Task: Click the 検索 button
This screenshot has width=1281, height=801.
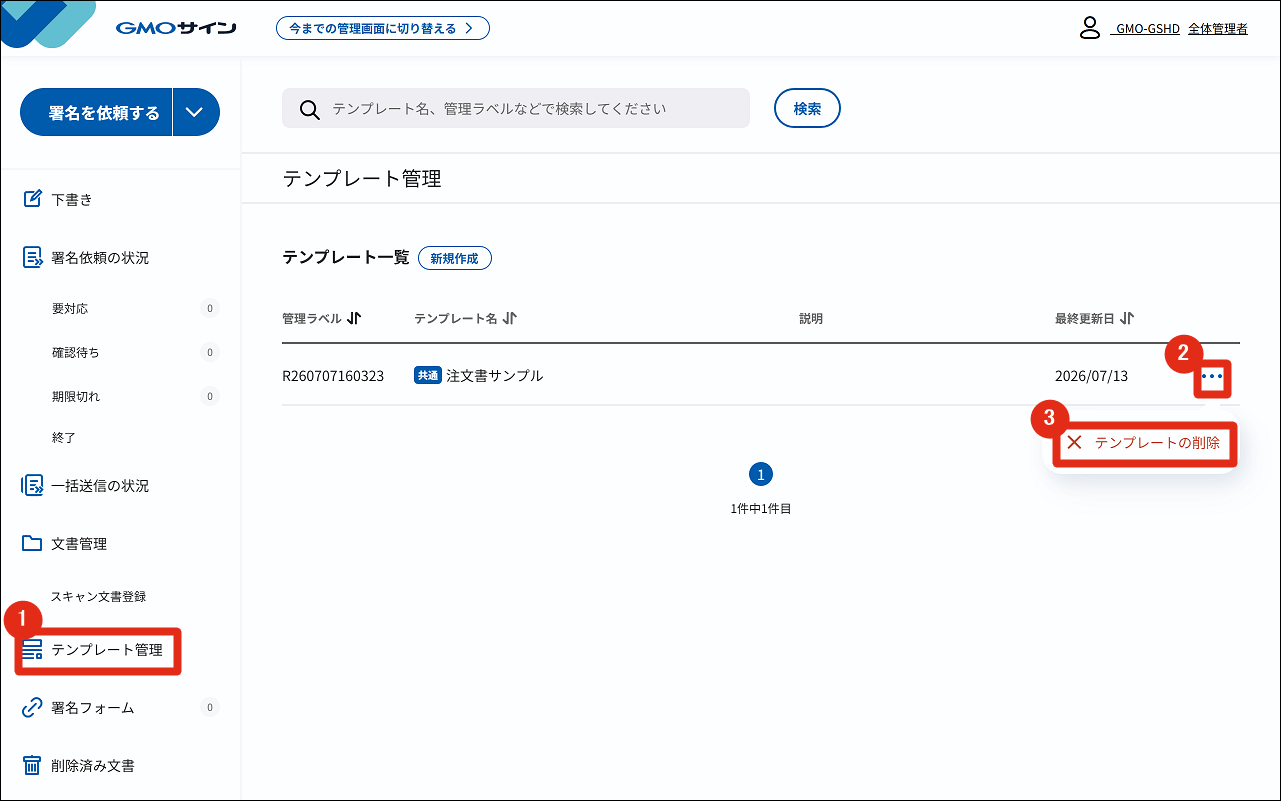Action: (807, 108)
